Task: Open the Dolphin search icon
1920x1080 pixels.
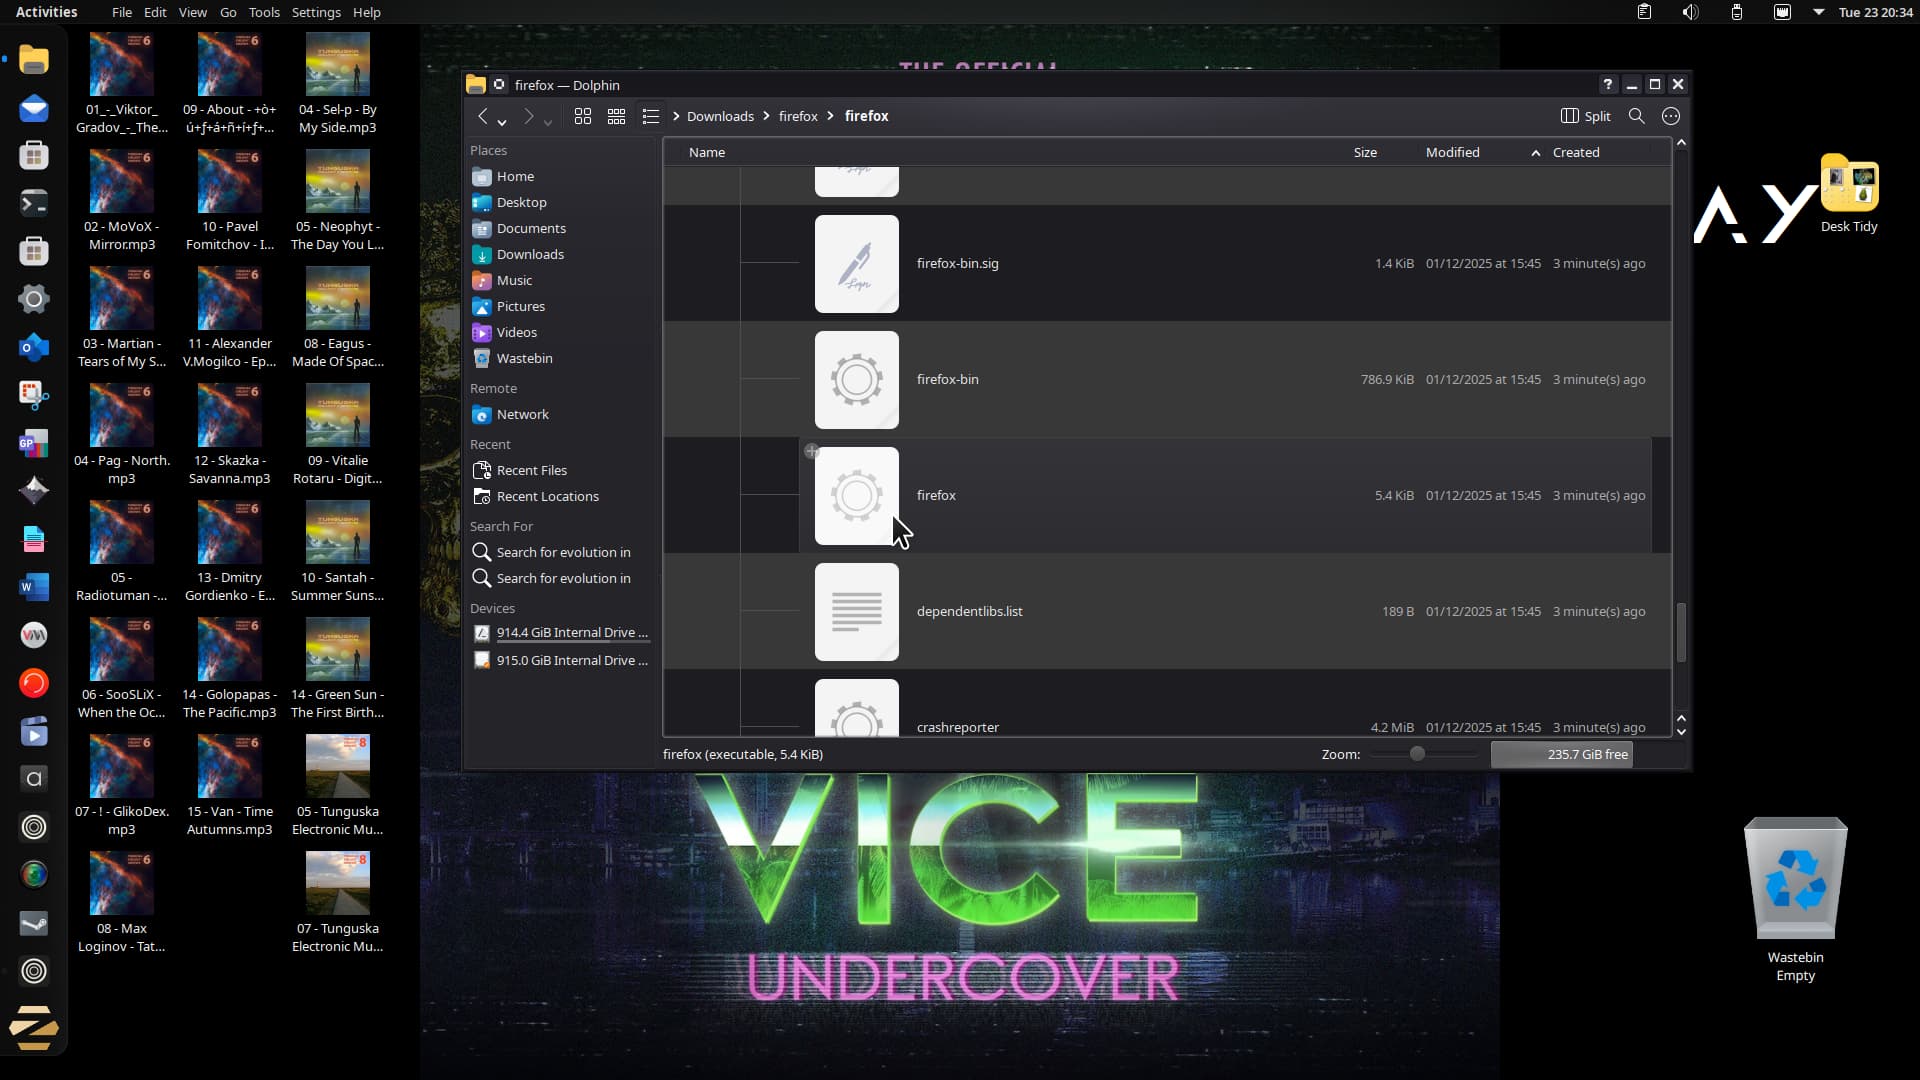Action: pos(1636,116)
